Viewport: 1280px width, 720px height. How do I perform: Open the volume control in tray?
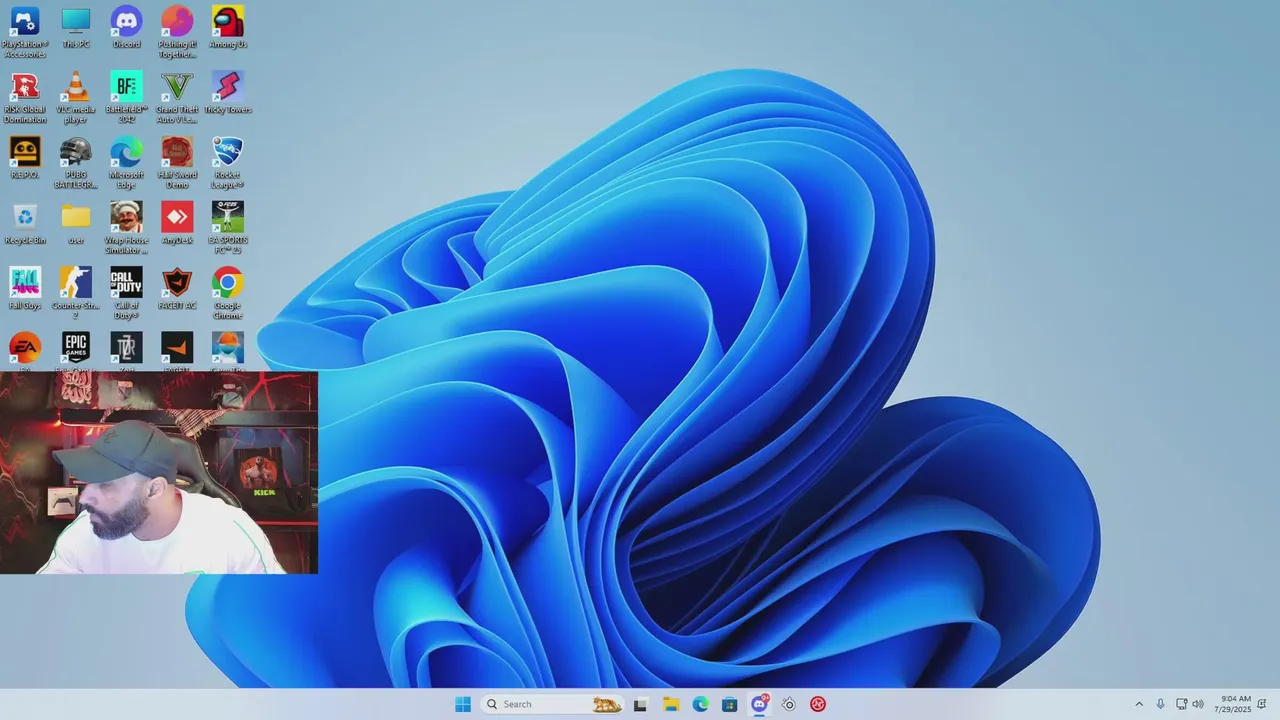click(1198, 704)
